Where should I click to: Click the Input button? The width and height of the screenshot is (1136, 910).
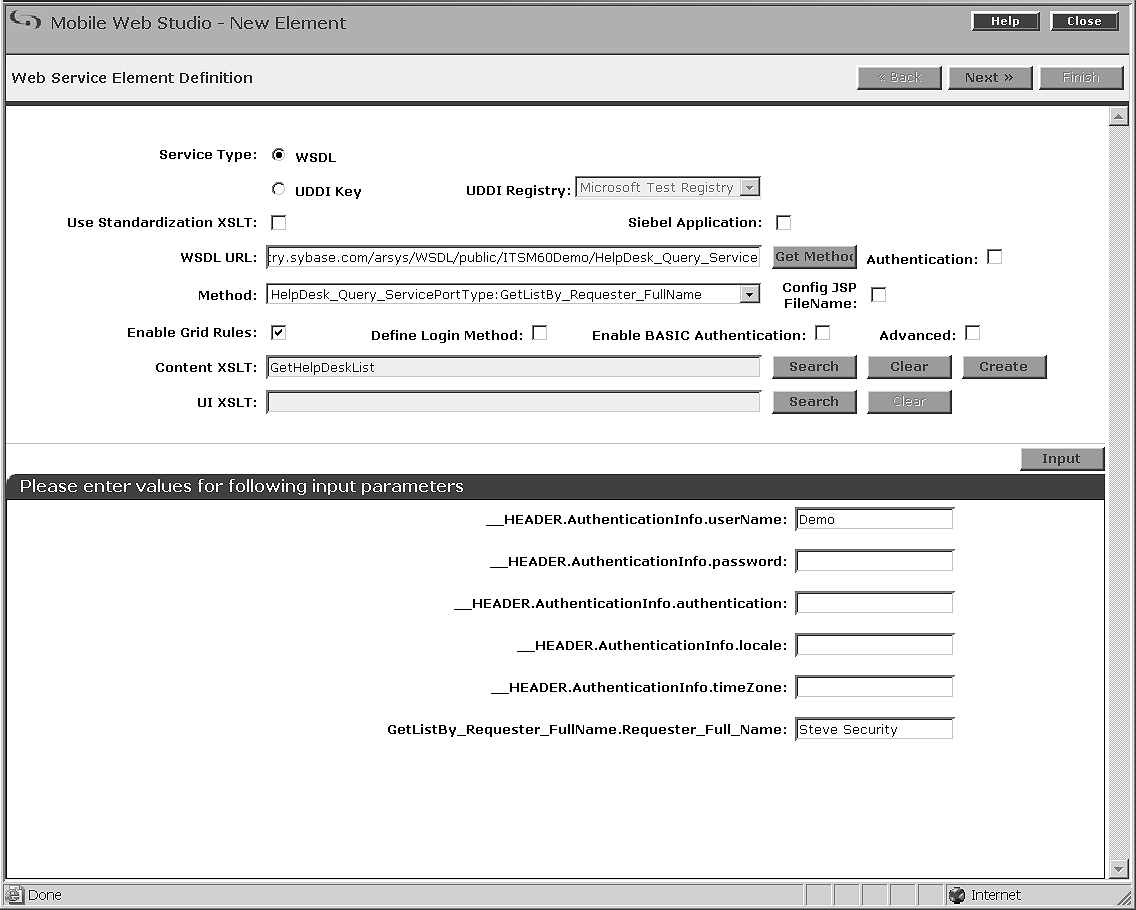coord(1062,459)
